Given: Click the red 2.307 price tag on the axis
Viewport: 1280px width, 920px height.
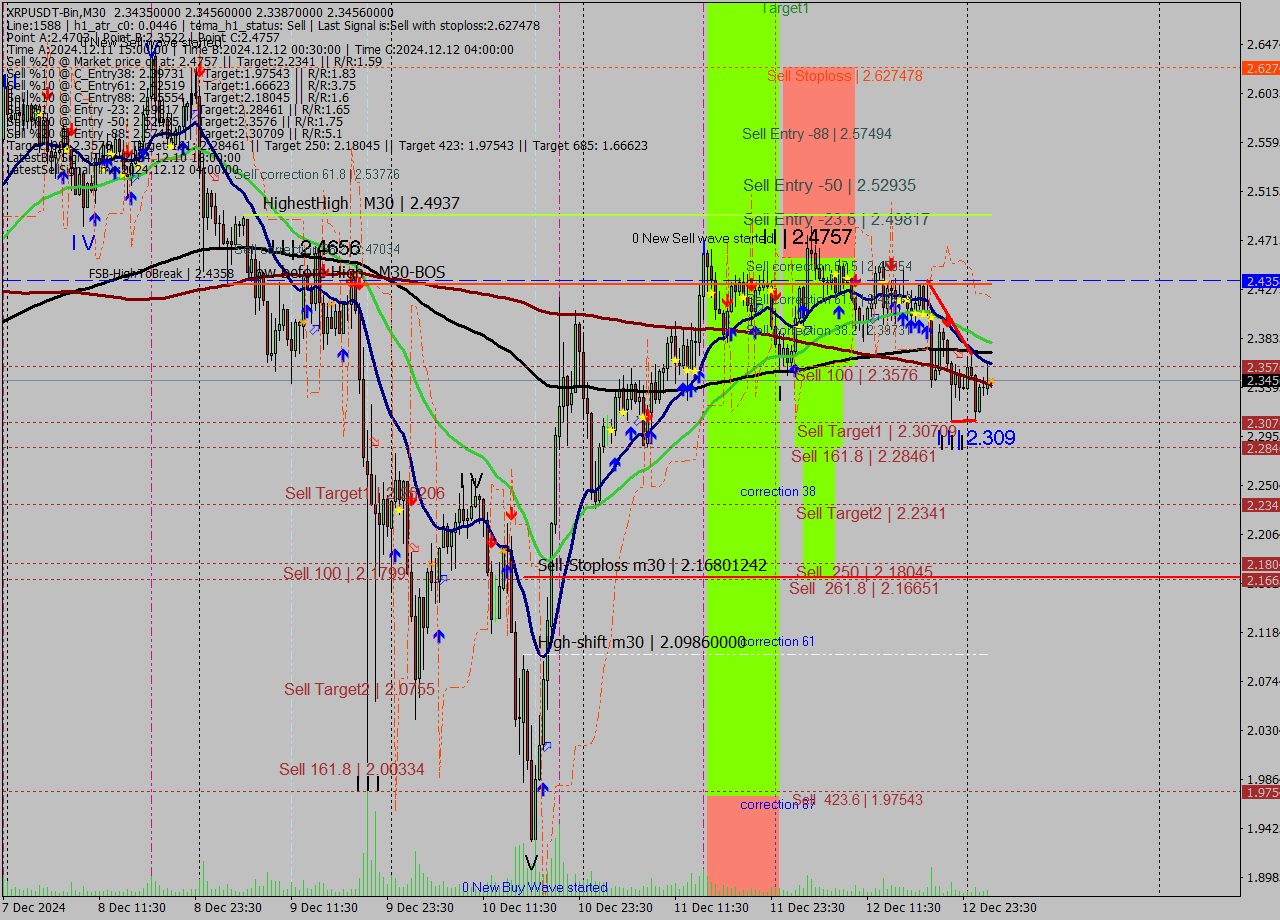Looking at the screenshot, I should coord(1260,423).
